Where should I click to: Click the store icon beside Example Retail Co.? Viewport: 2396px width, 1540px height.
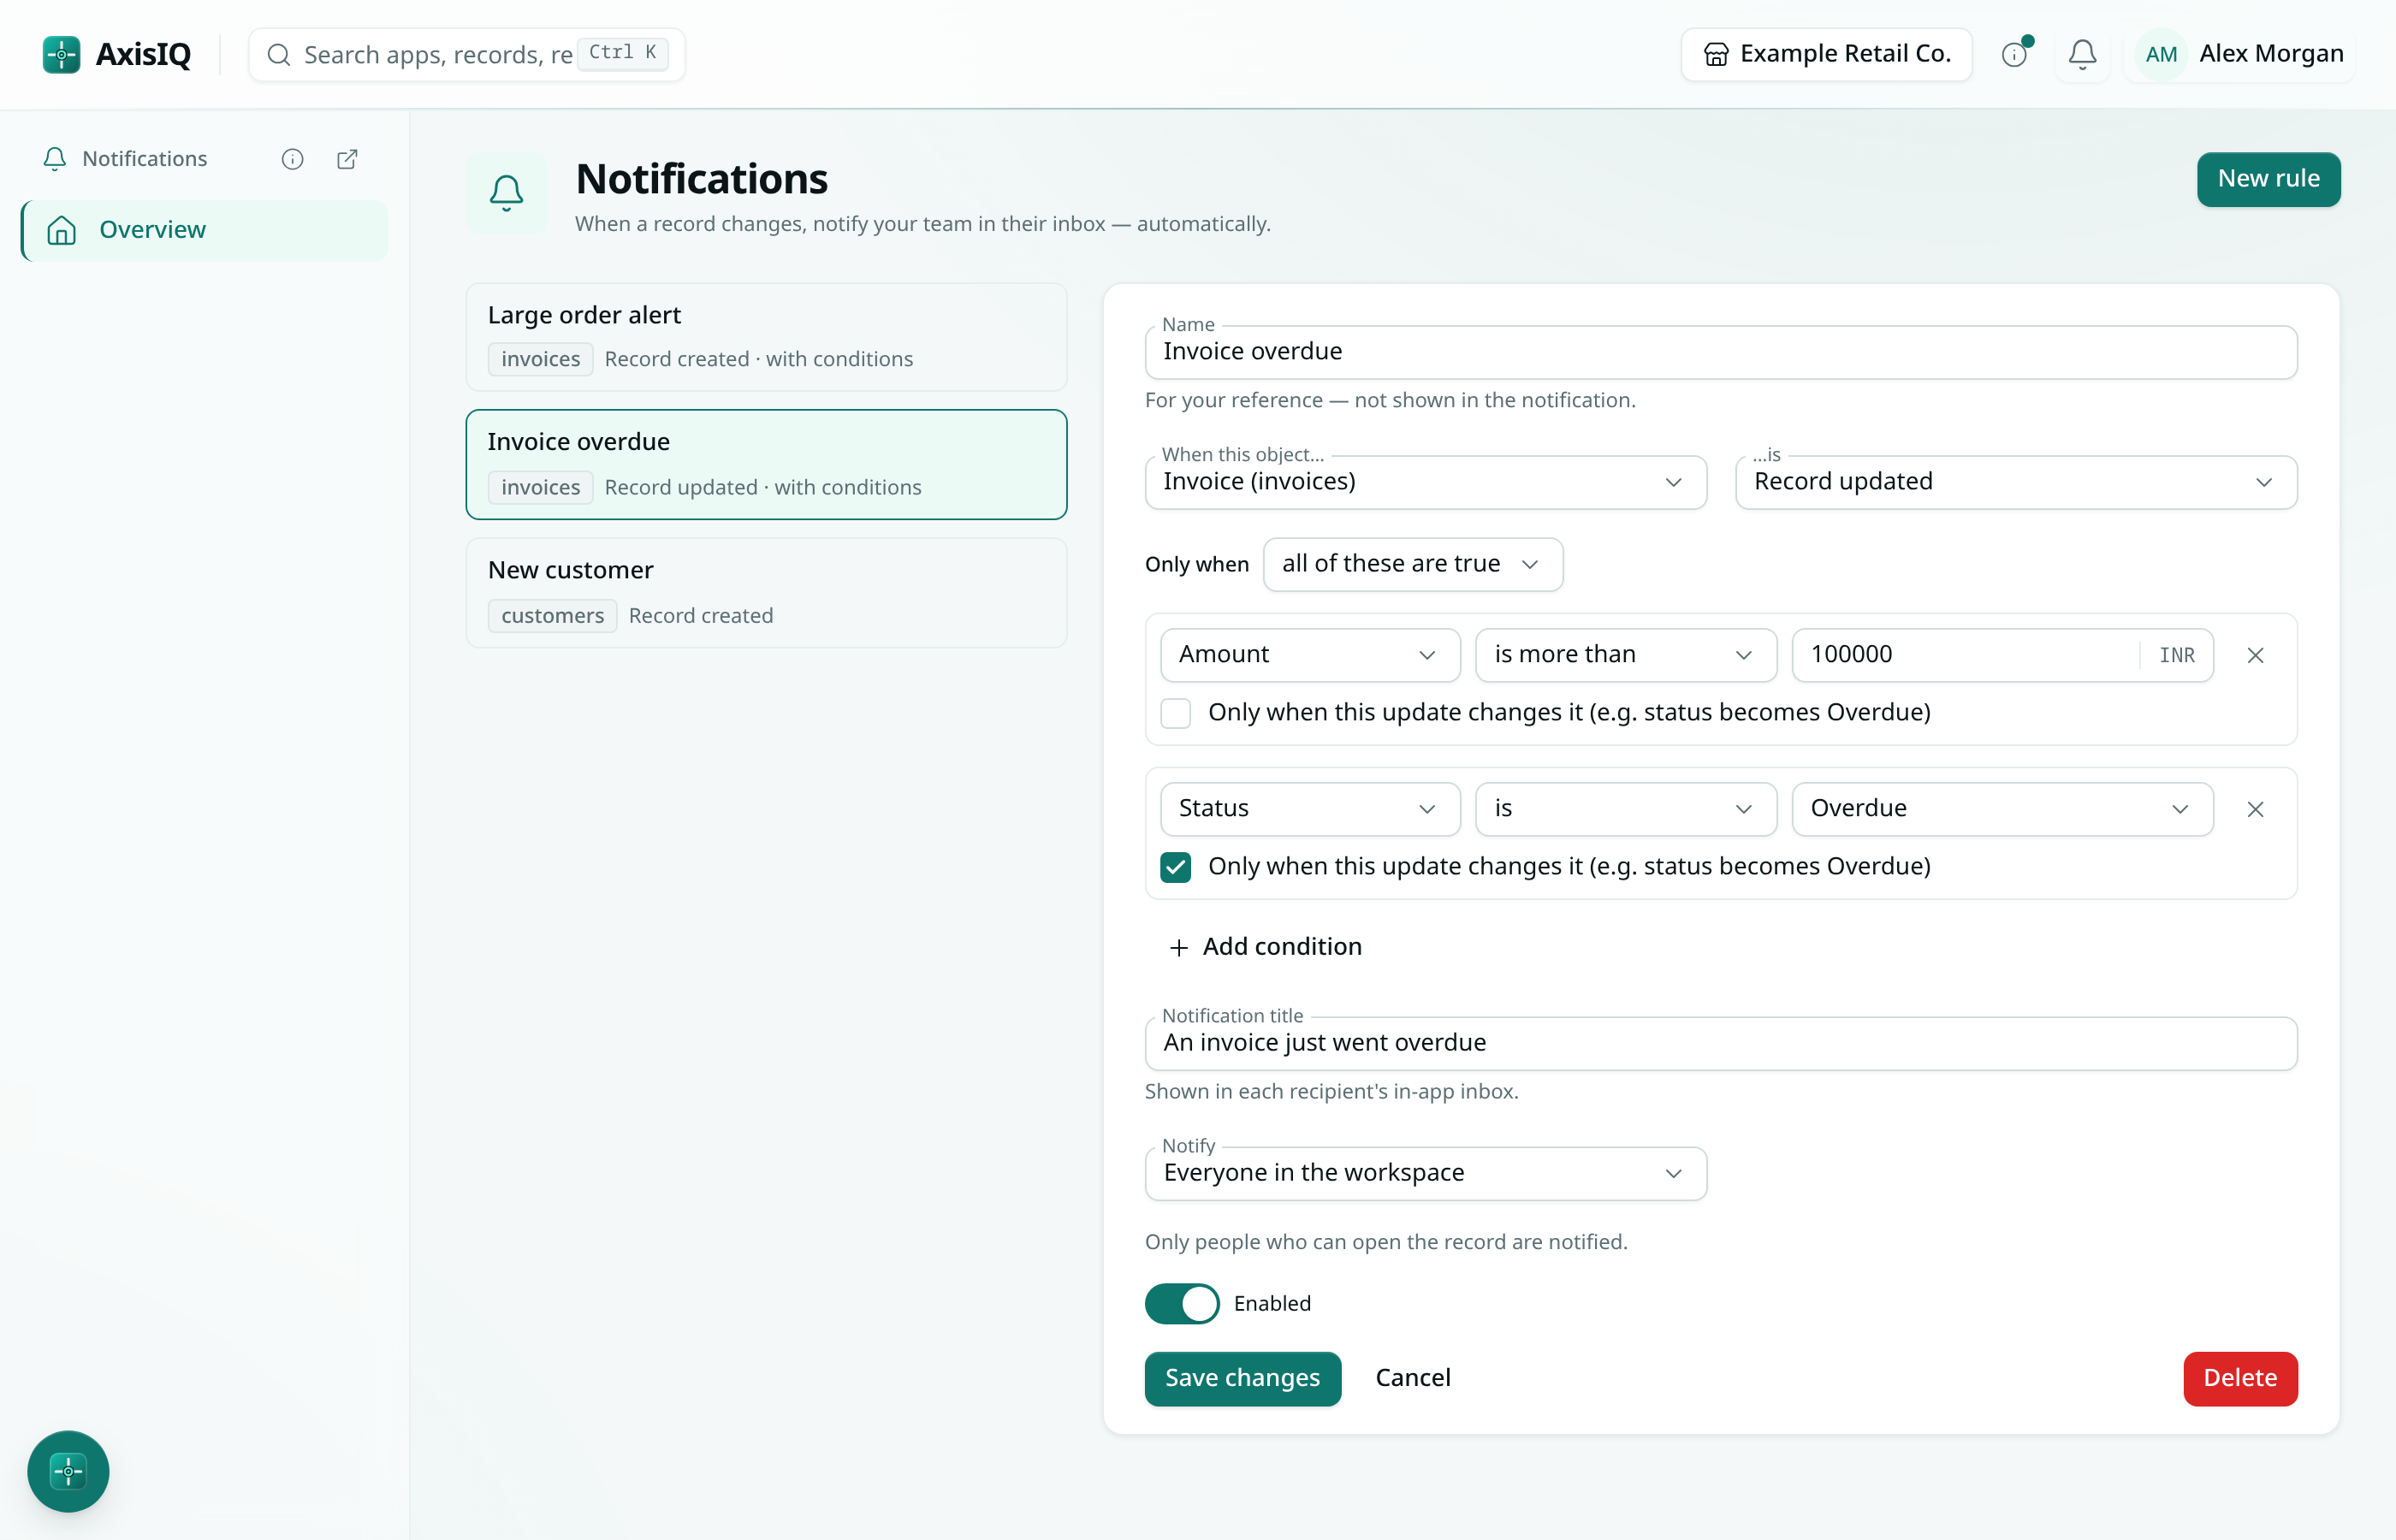(x=1716, y=54)
